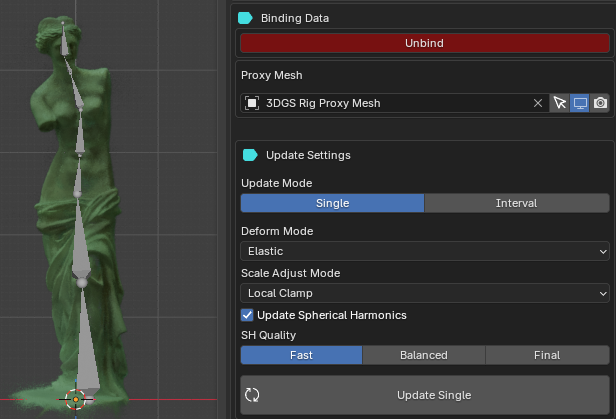
Task: Click the Binding Data header label
Action: (x=295, y=18)
